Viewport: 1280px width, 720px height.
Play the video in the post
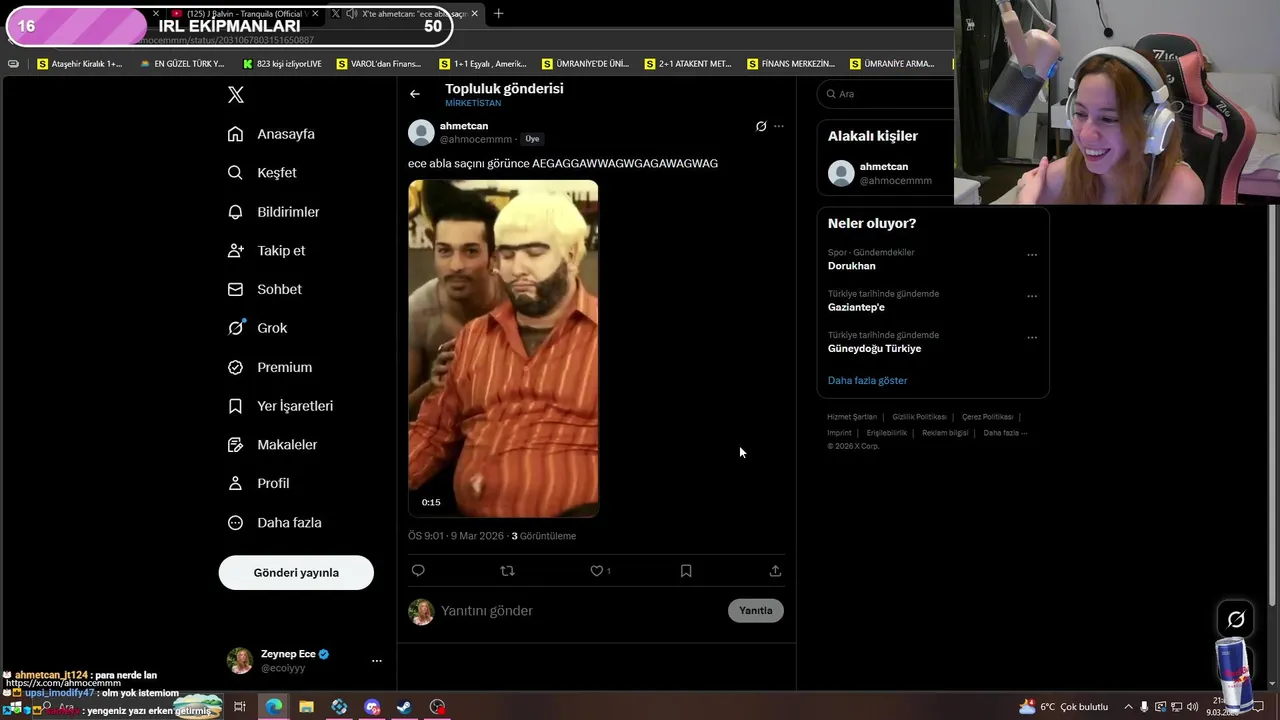503,349
